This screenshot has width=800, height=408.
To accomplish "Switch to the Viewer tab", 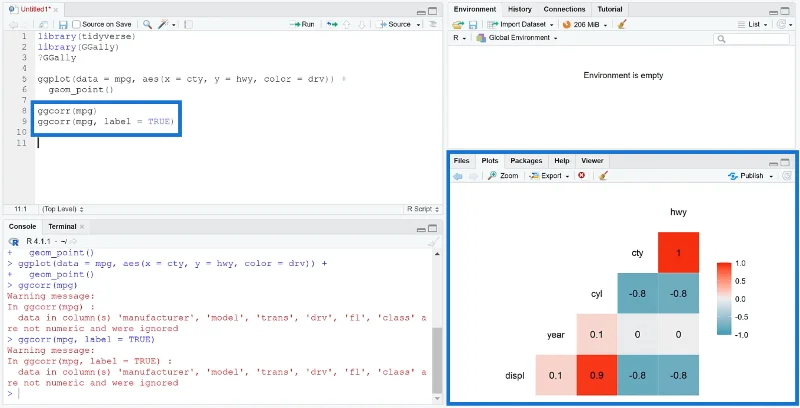I will click(x=592, y=161).
